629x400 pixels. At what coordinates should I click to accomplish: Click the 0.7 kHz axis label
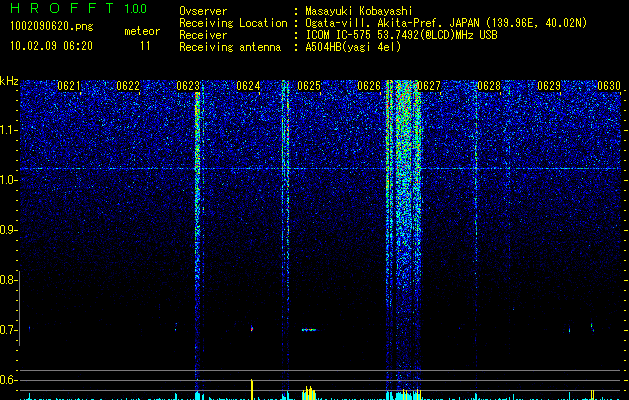tap(8, 330)
